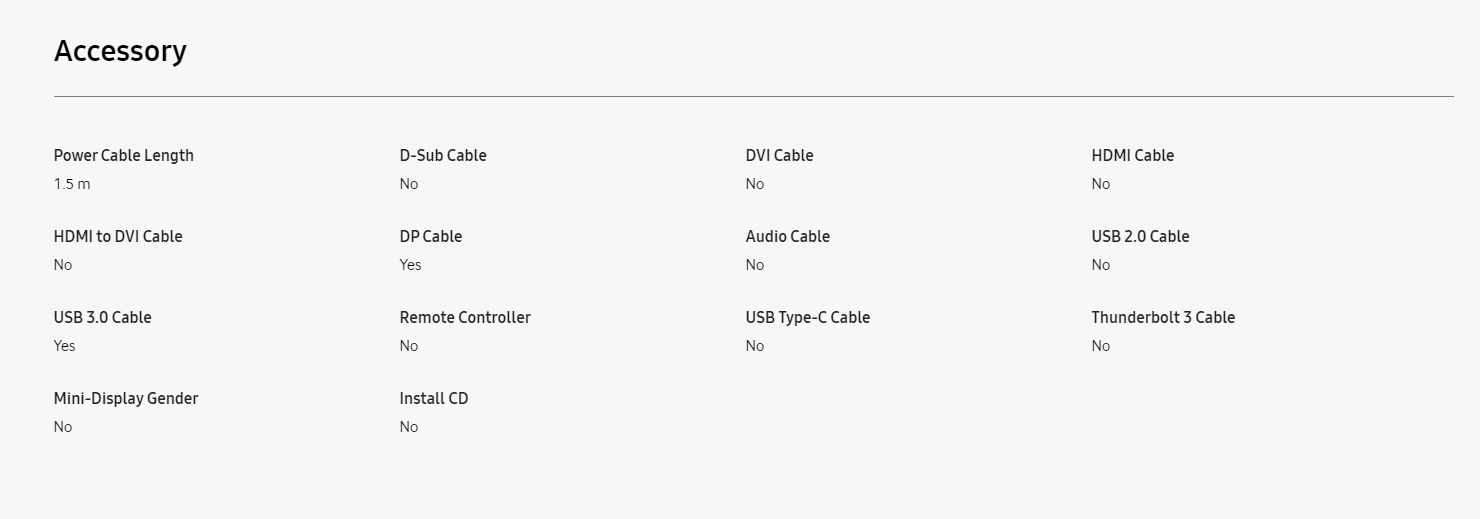Click the HDMI to DVI Cable label
This screenshot has width=1480, height=519.
[118, 236]
